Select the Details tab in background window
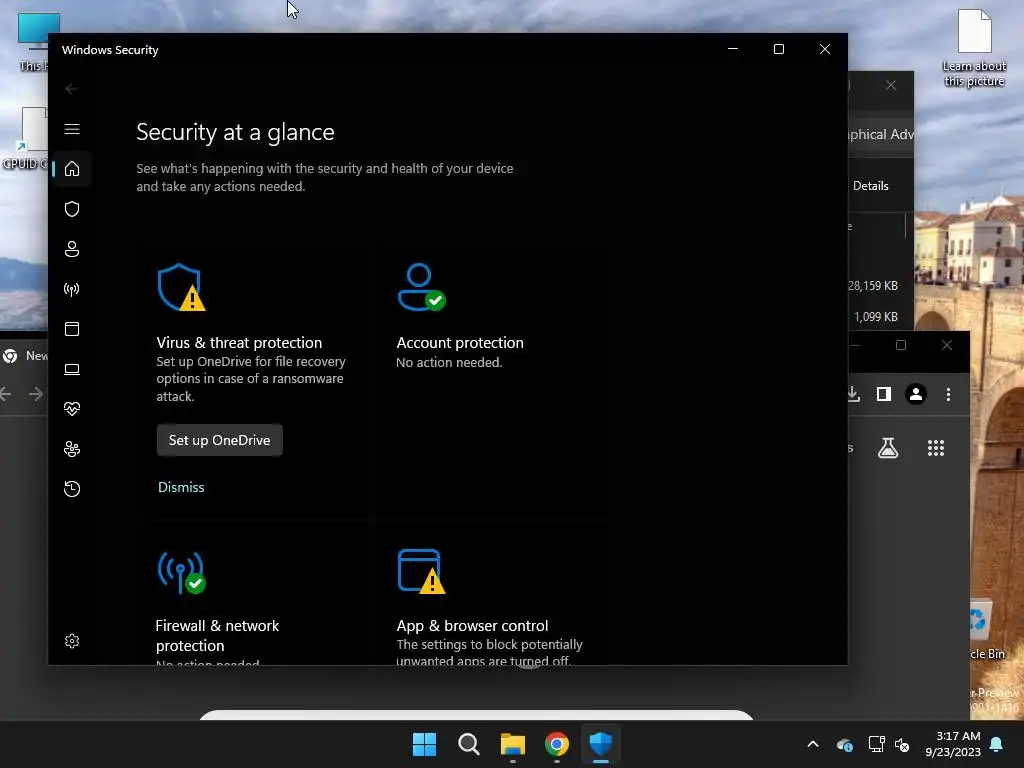This screenshot has width=1024, height=768. pos(871,186)
